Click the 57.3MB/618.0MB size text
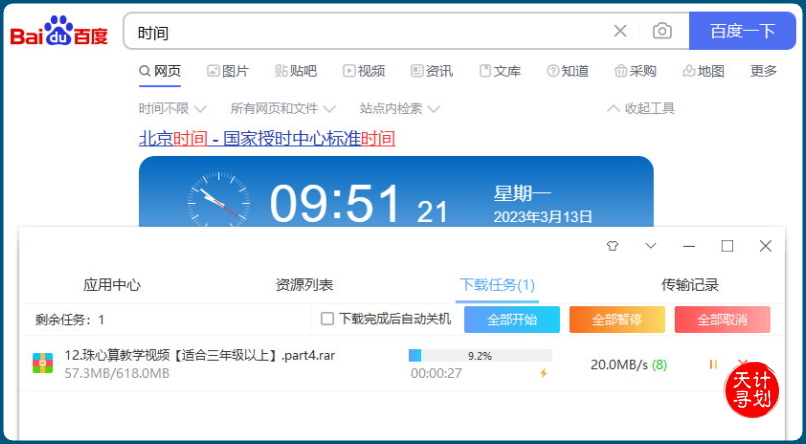 [x=117, y=374]
